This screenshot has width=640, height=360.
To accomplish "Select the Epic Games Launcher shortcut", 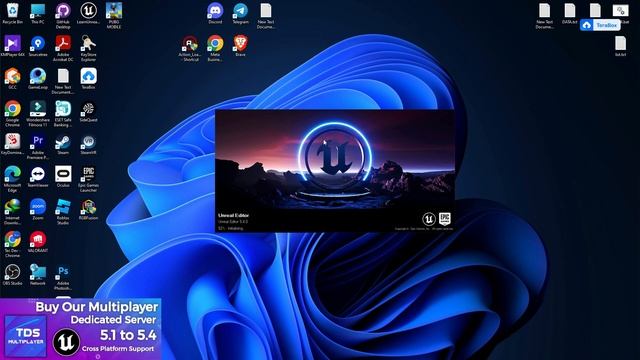I will point(89,179).
